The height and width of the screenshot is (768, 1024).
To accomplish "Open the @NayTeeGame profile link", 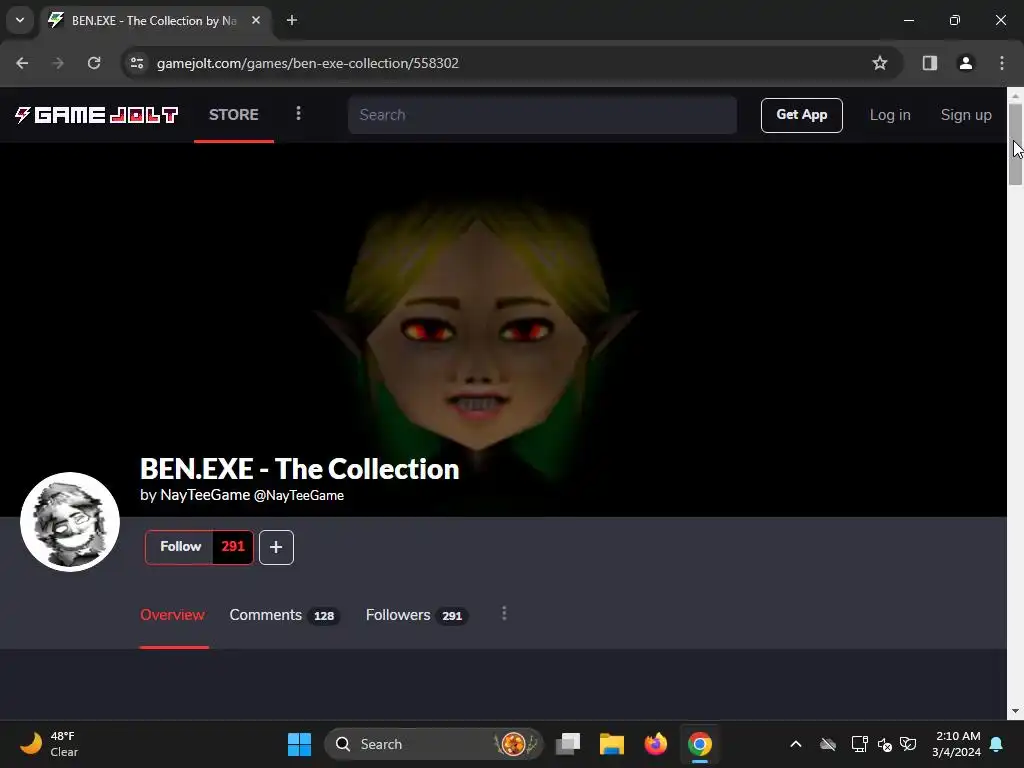I will coord(299,496).
